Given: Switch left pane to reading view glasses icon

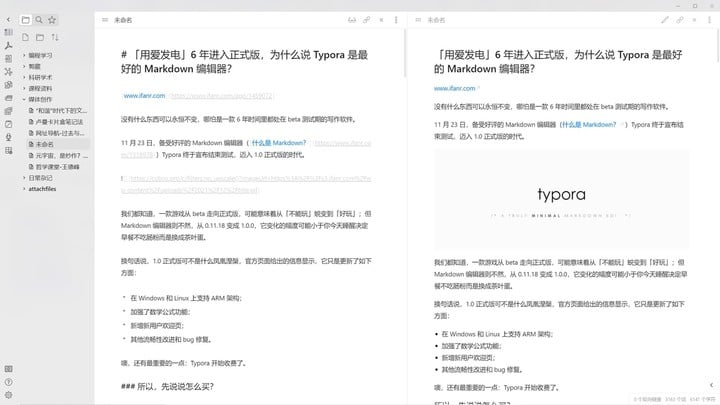Looking at the screenshot, I should [x=352, y=20].
